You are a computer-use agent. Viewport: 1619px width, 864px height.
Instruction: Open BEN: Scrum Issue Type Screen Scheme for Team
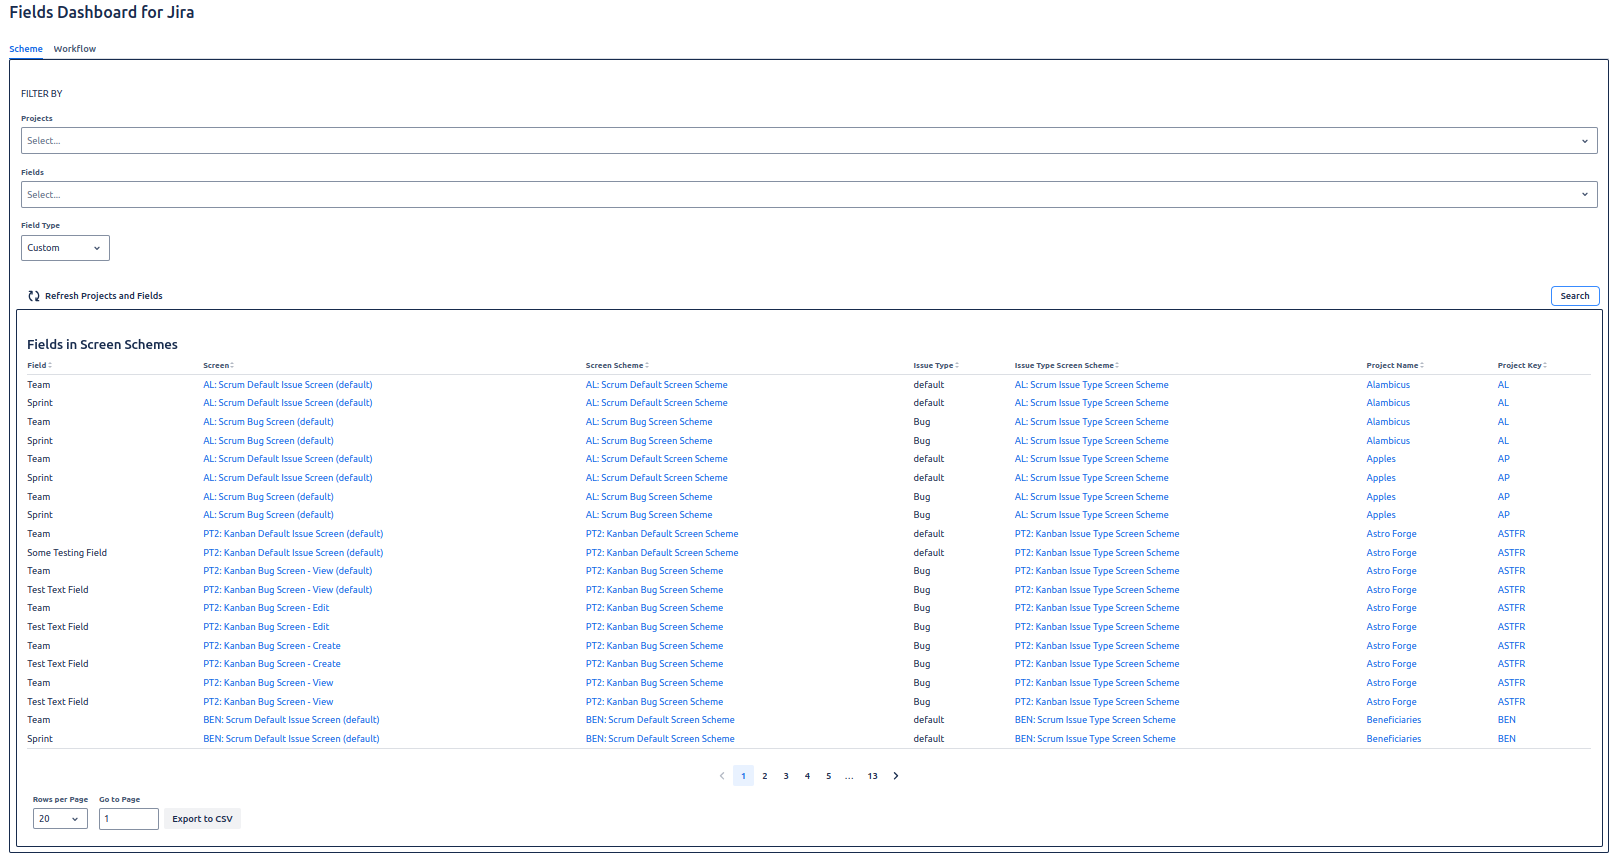[x=1095, y=720]
